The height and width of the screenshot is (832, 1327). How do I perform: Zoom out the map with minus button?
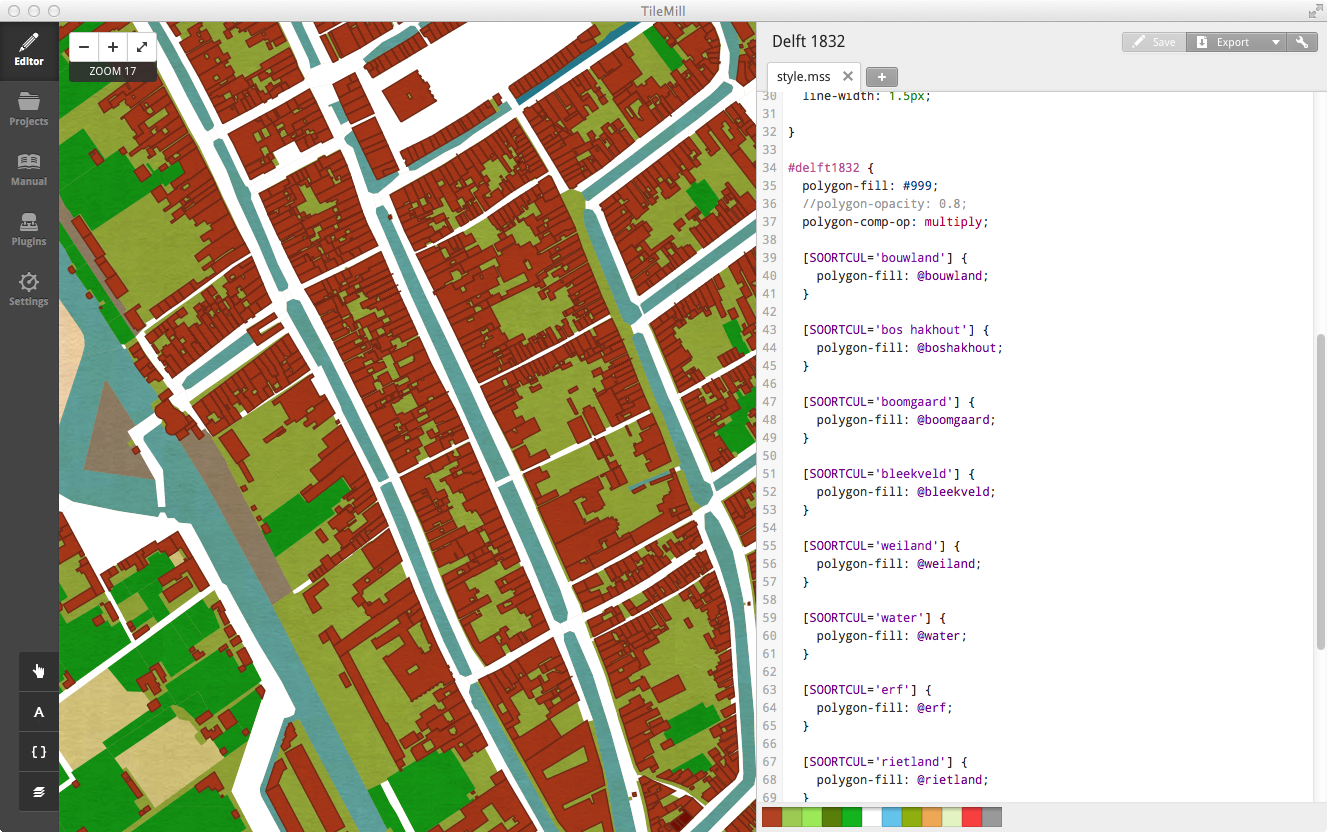[x=84, y=47]
